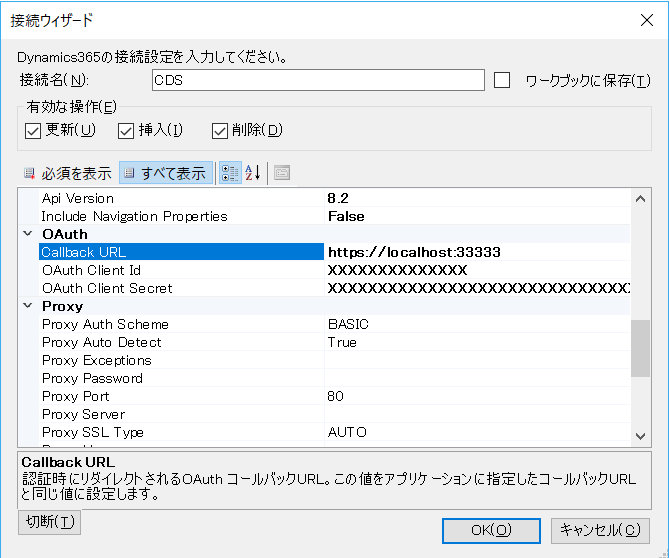This screenshot has height=558, width=670.
Task: Toggle the 更新(U) checkbox
Action: coord(33,131)
